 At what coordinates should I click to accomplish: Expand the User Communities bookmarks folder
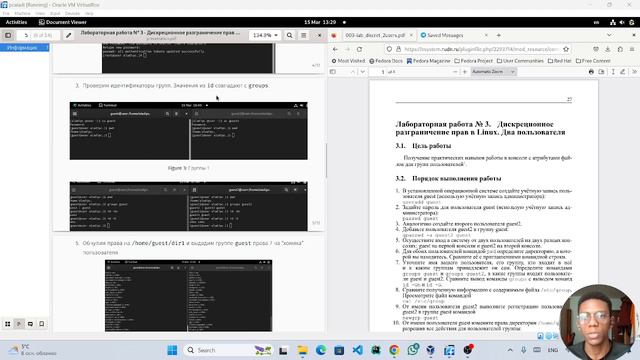[x=520, y=61]
